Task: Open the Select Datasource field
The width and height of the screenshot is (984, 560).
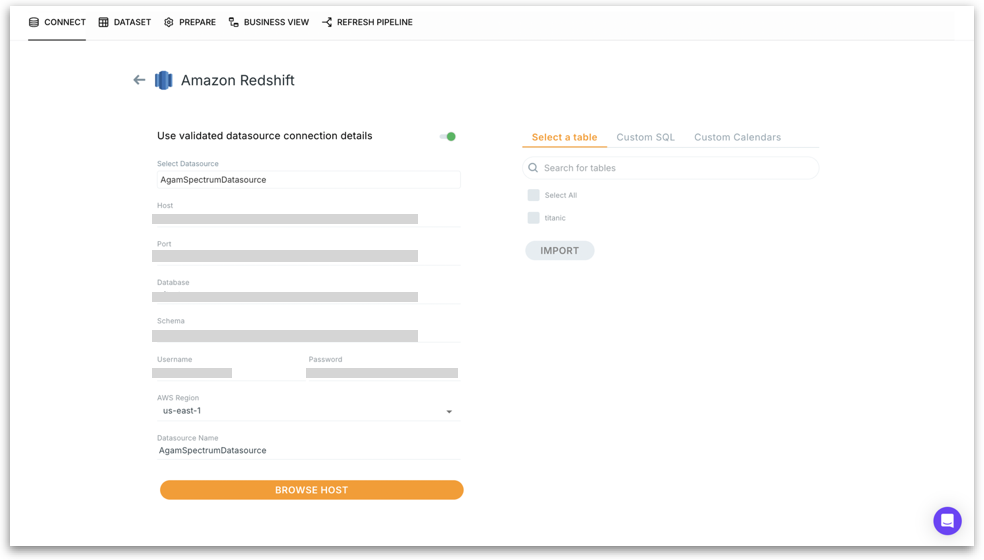Action: (x=308, y=180)
